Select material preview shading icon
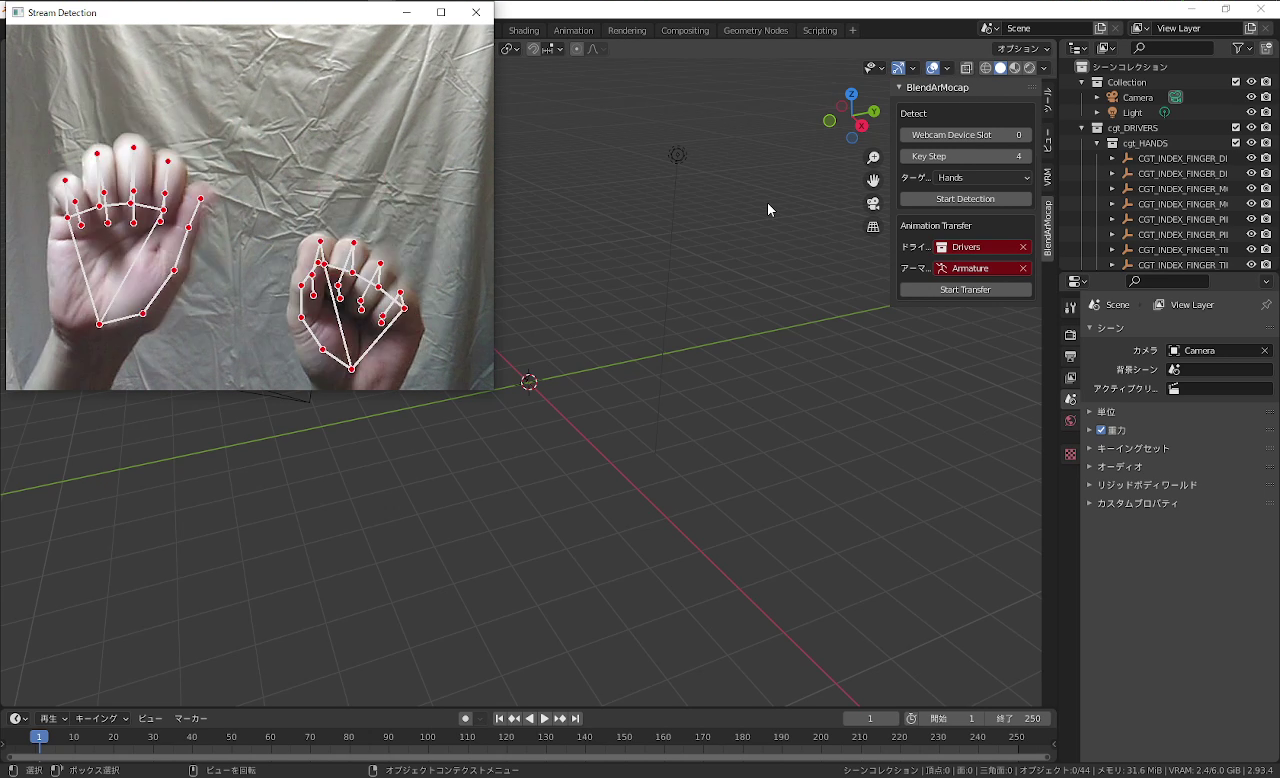The height and width of the screenshot is (778, 1280). click(x=1015, y=68)
